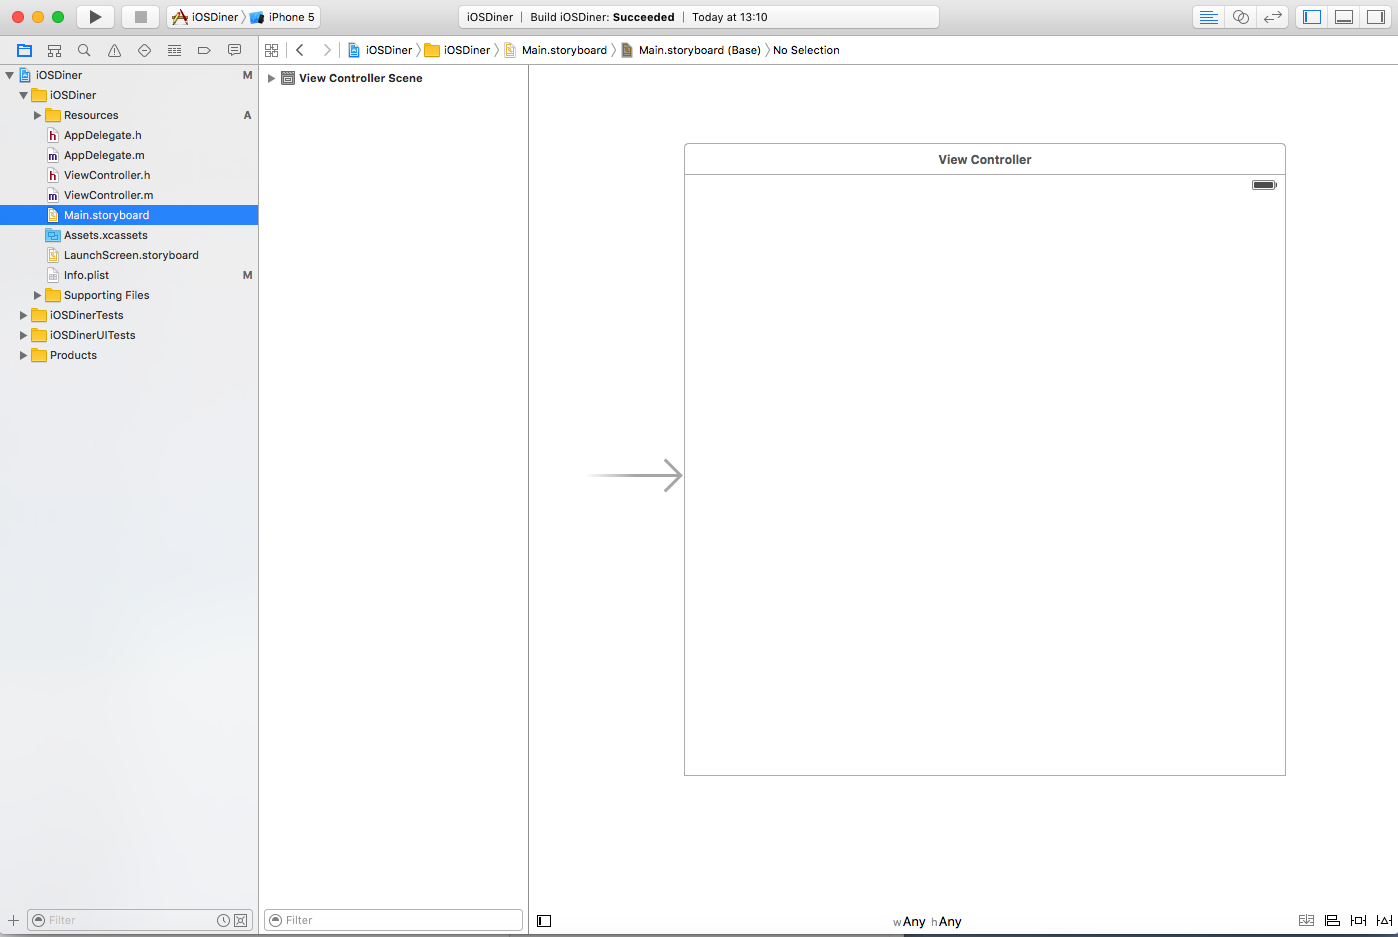The width and height of the screenshot is (1398, 937).
Task: Click the Main.storyboard (Base) breadcrumb
Action: tap(691, 50)
